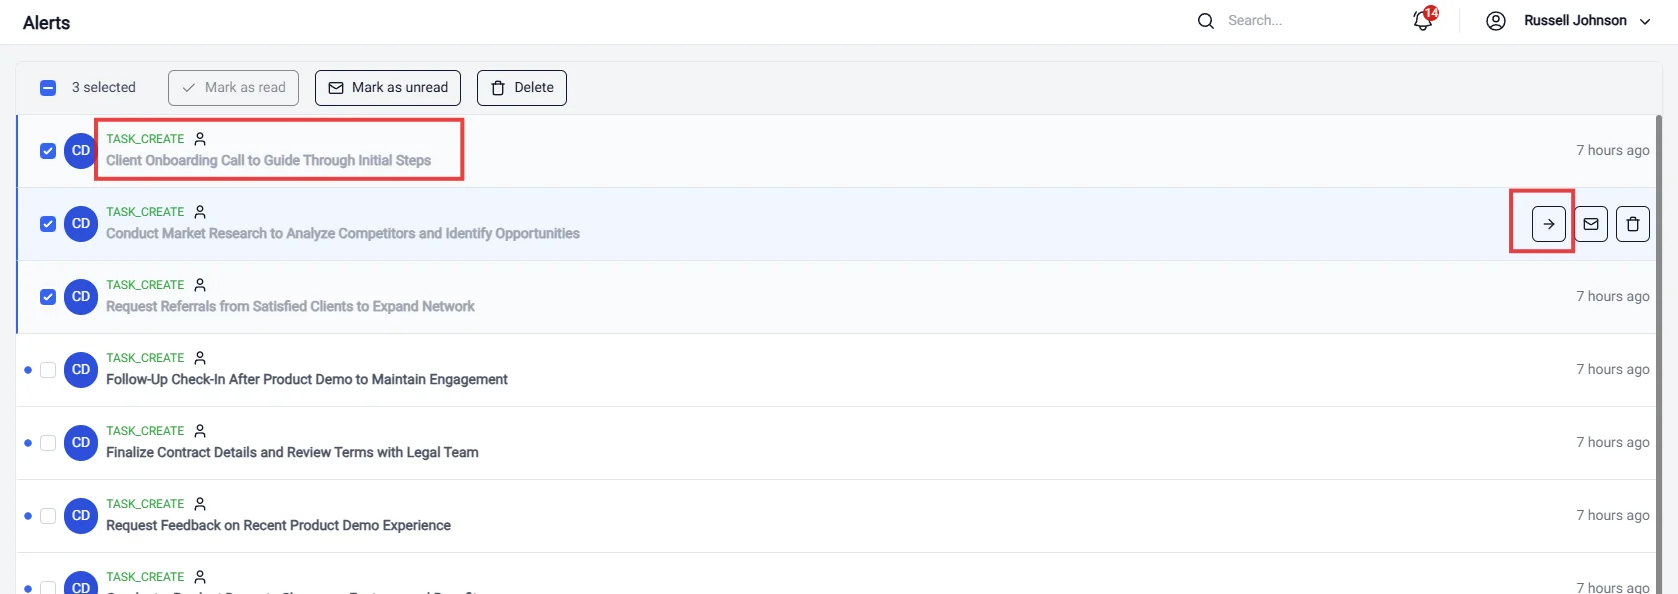Uncheck the Request Referrals alert checkbox
Screen dimensions: 1678x594
[48, 297]
